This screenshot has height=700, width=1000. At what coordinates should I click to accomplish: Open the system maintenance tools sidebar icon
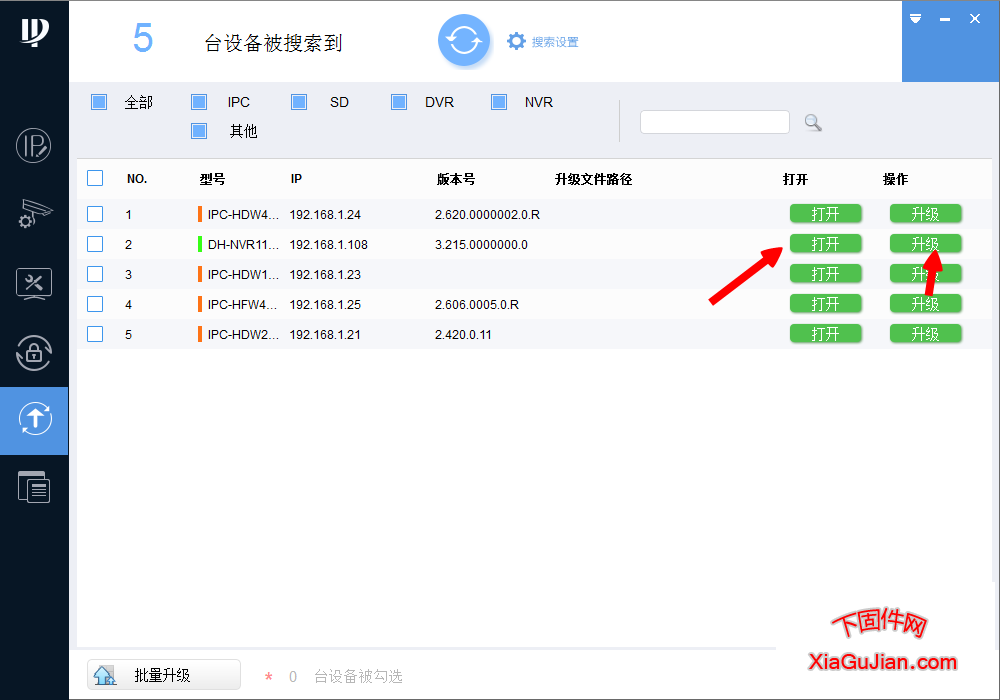click(34, 284)
